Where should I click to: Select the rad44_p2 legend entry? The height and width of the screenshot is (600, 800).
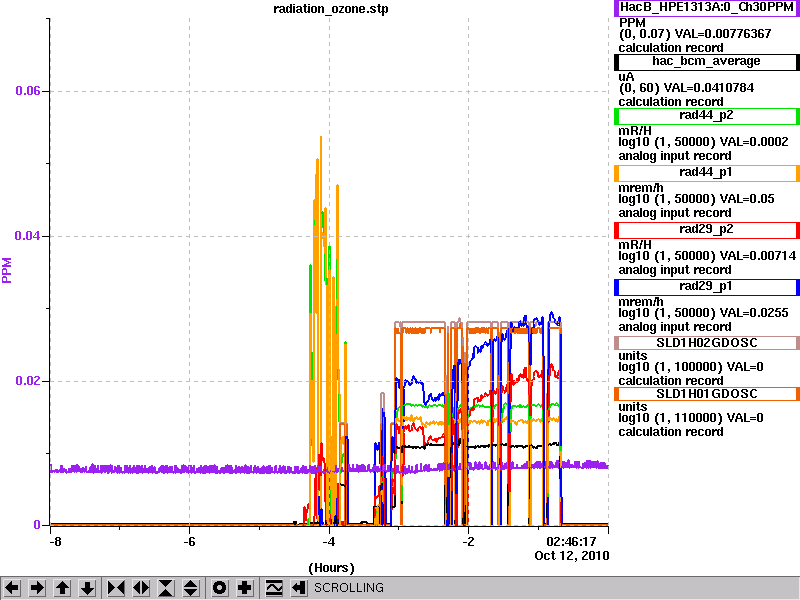tap(707, 116)
